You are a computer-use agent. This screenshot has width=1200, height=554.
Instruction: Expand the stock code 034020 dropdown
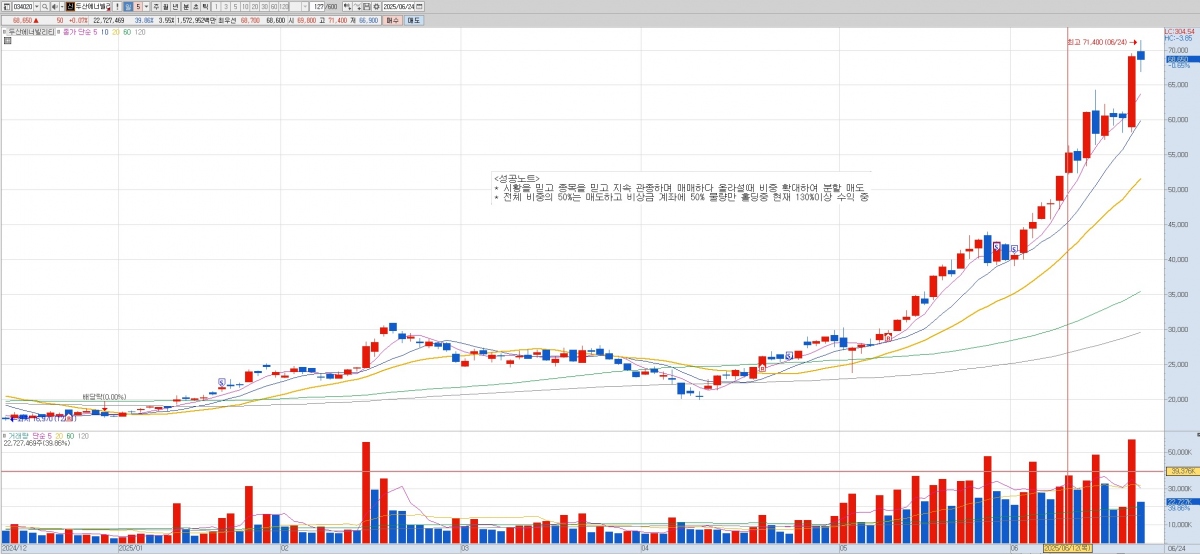coord(35,6)
